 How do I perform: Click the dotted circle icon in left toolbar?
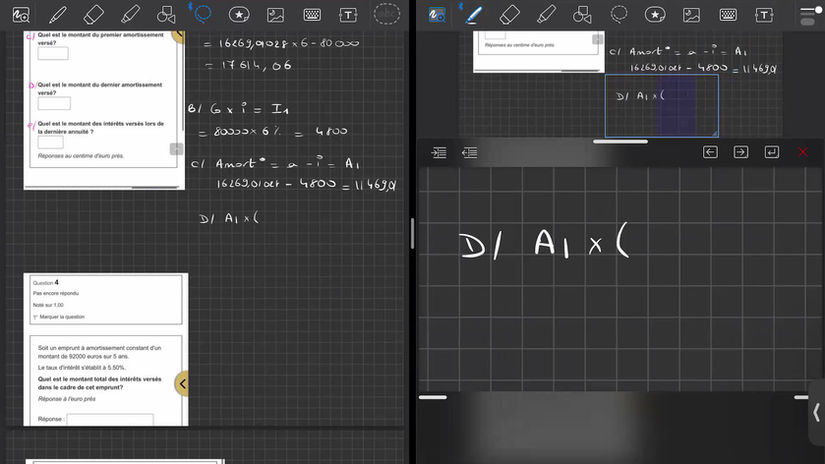click(387, 14)
